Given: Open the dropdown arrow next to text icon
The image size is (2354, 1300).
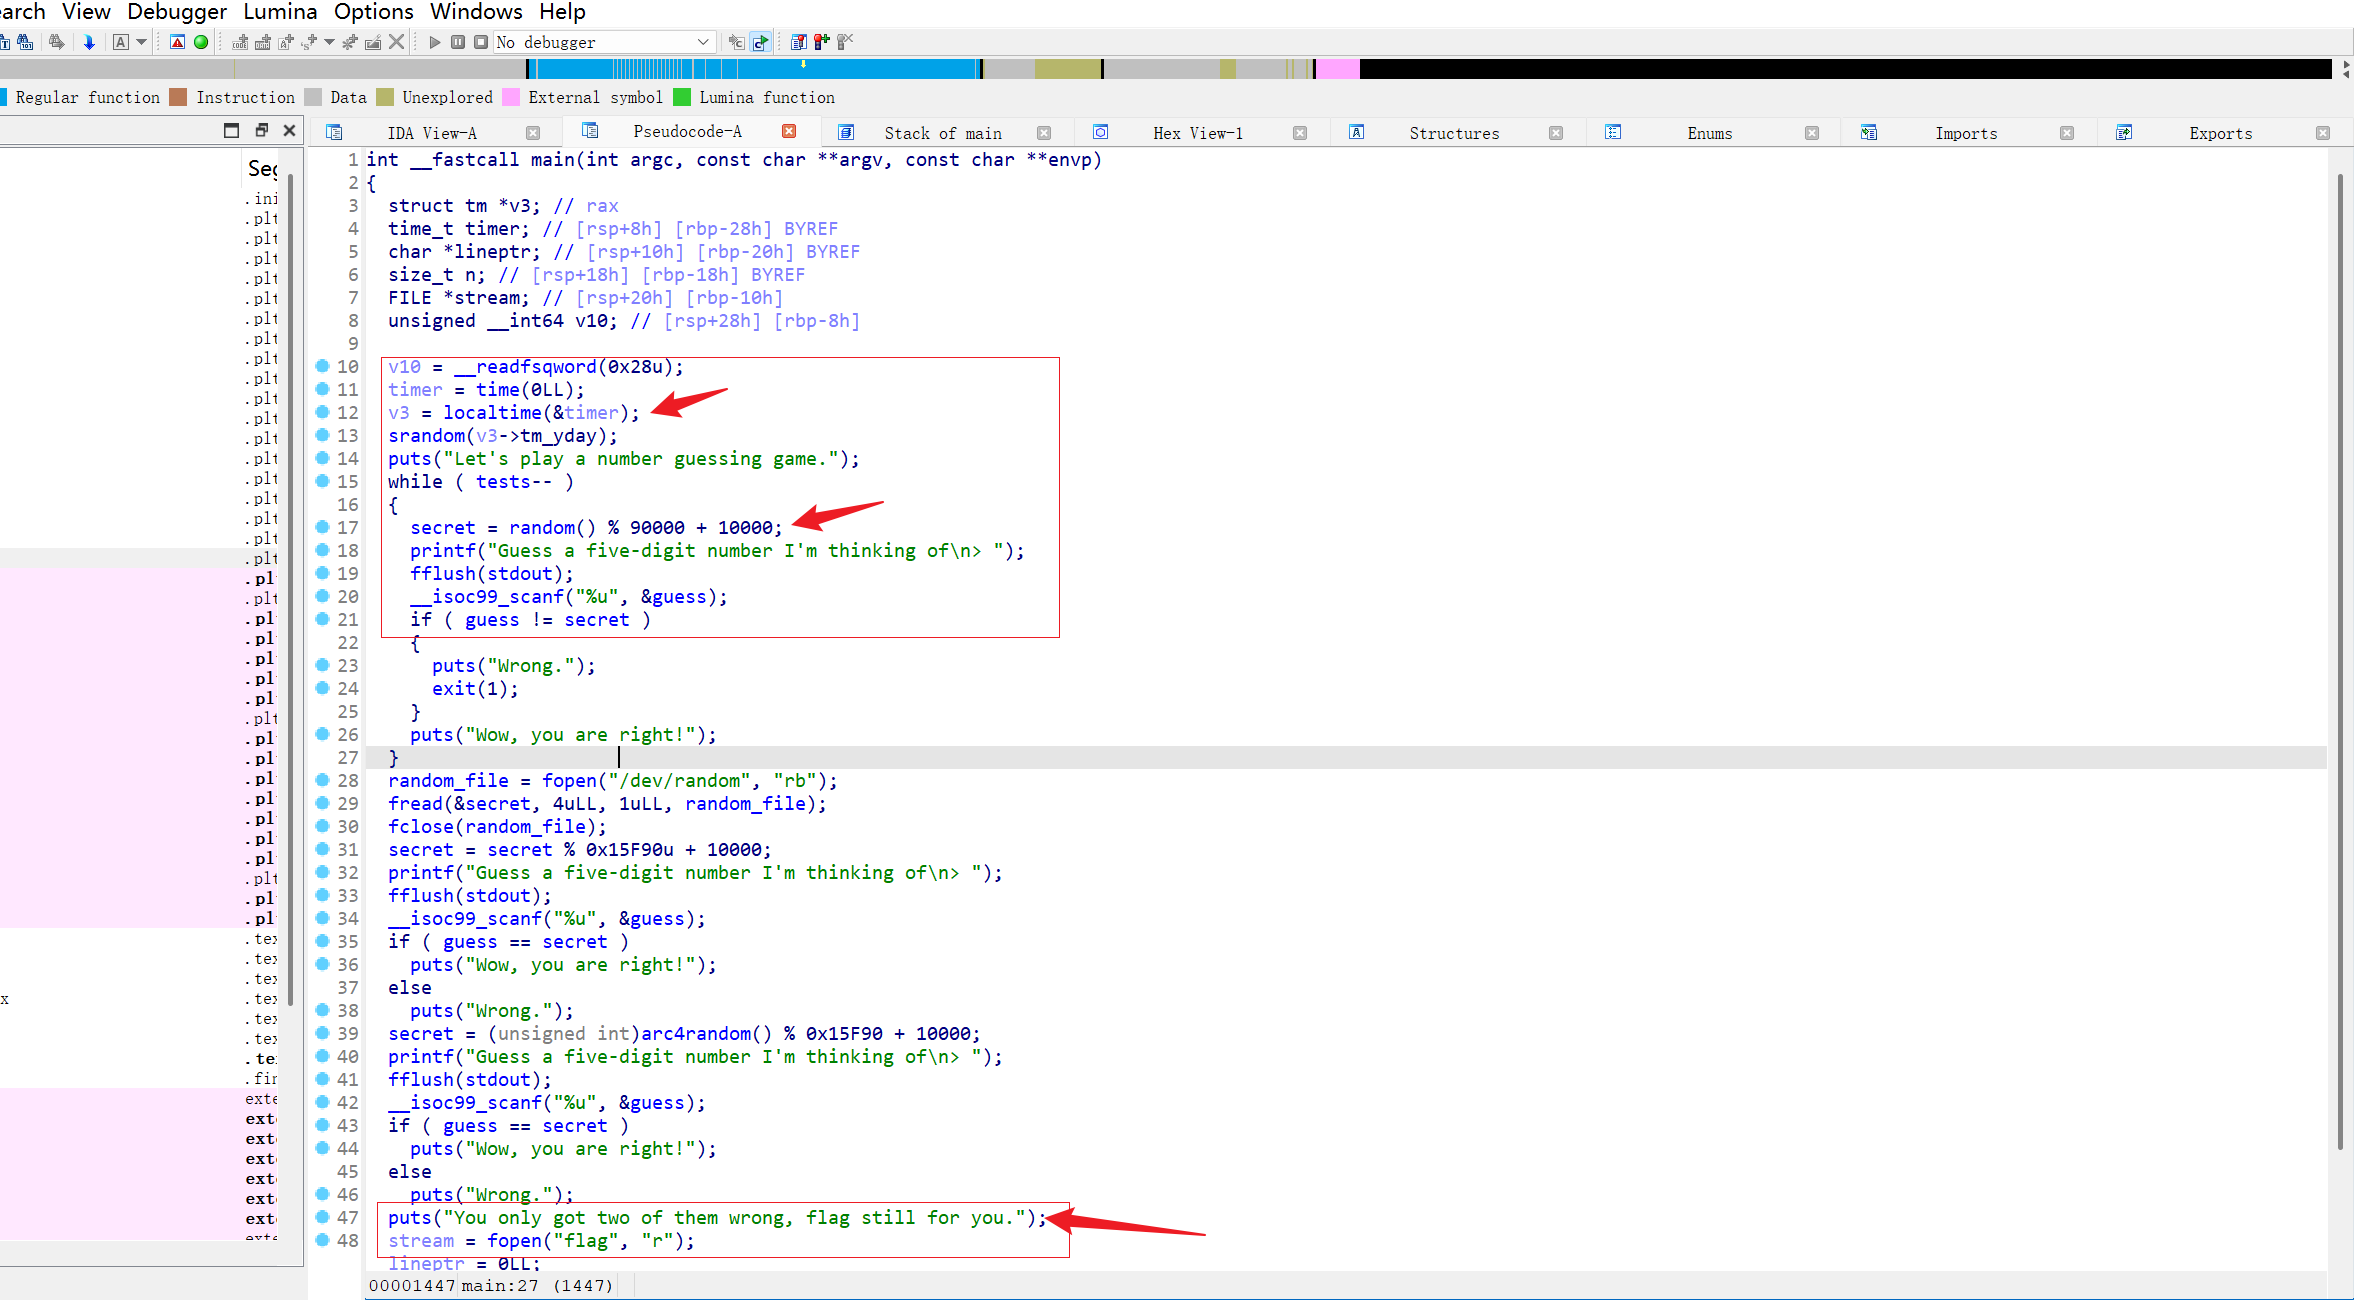Looking at the screenshot, I should point(141,42).
